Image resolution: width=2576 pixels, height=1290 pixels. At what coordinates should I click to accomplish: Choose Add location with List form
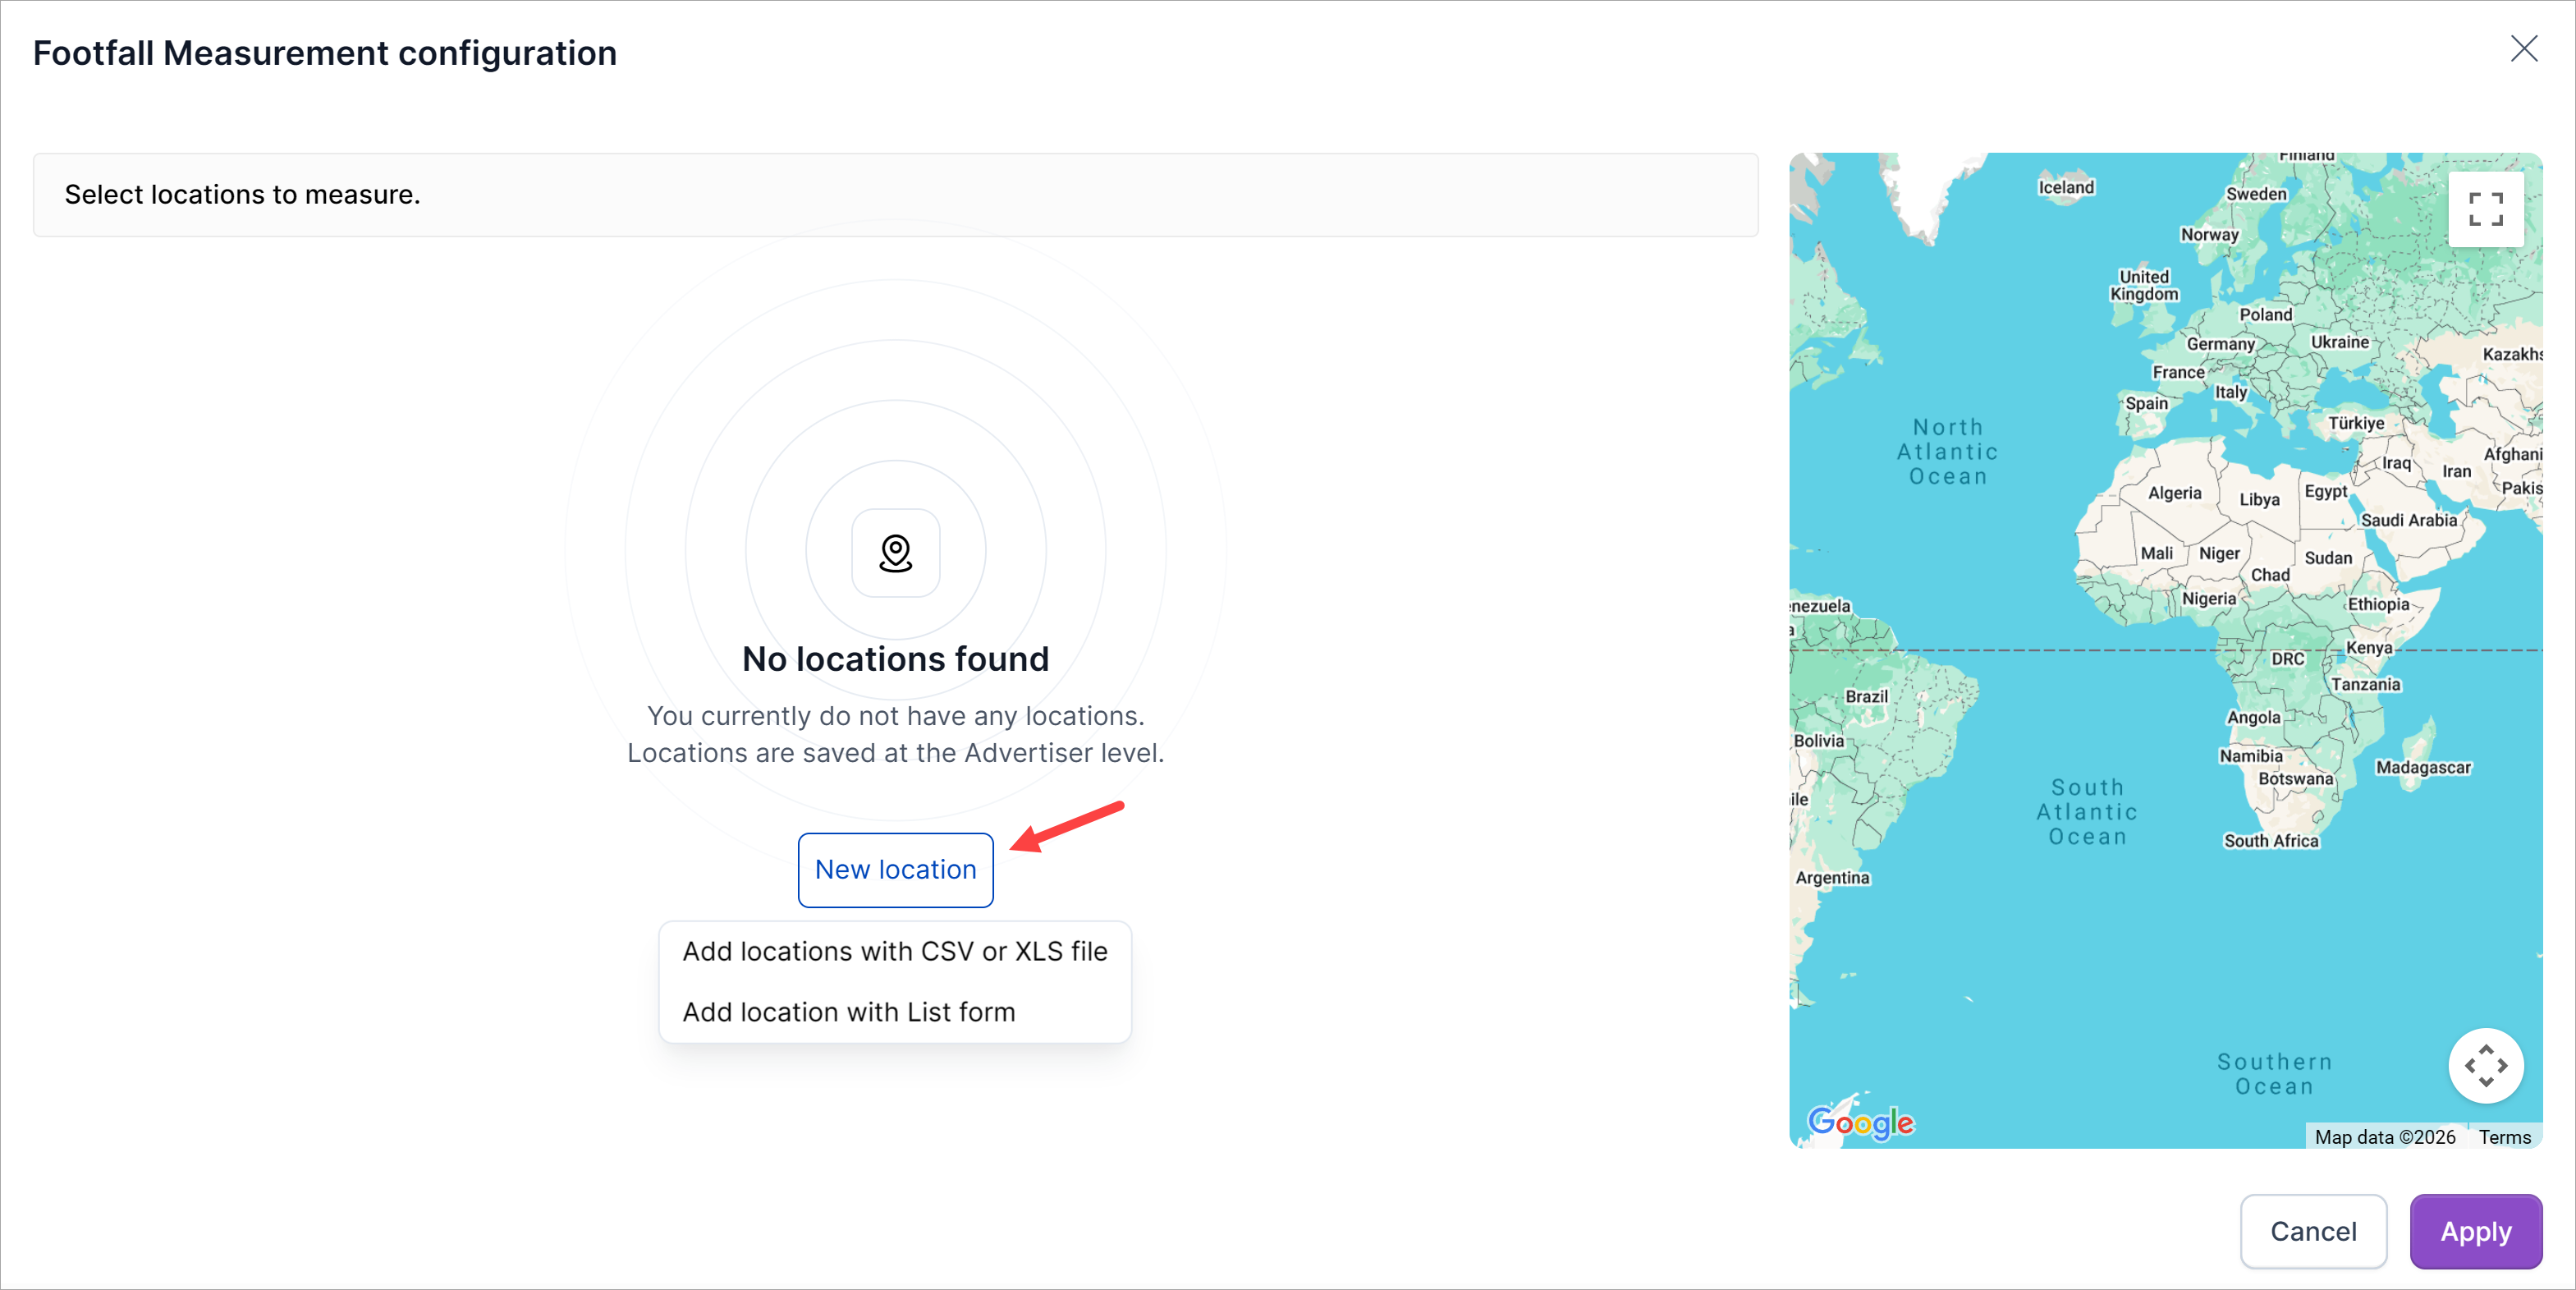pyautogui.click(x=848, y=1012)
